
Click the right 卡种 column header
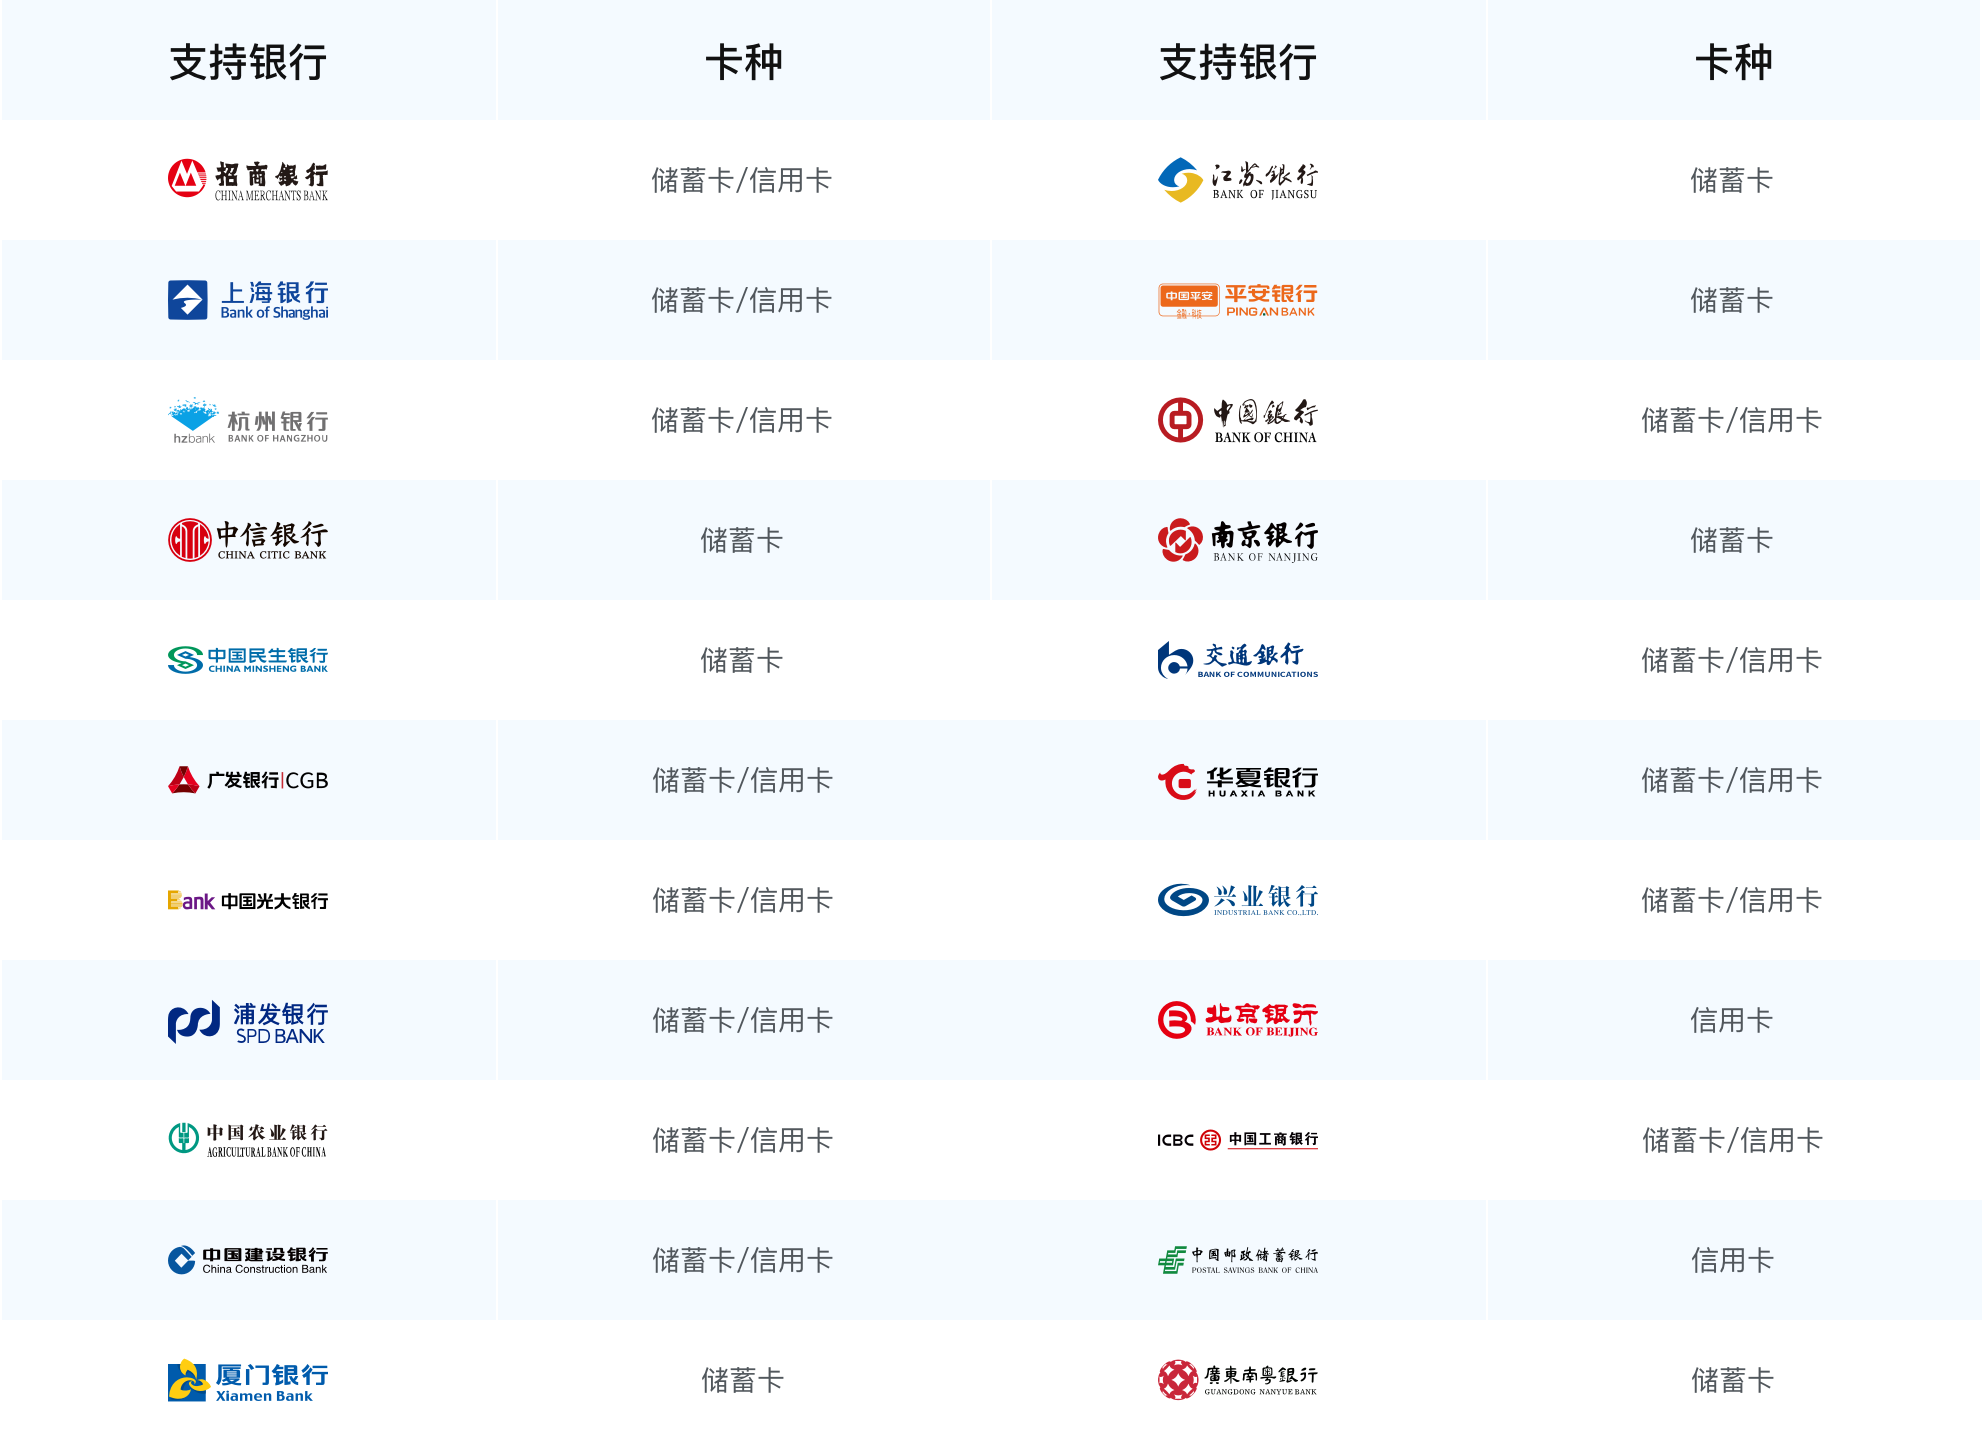coord(1733,62)
